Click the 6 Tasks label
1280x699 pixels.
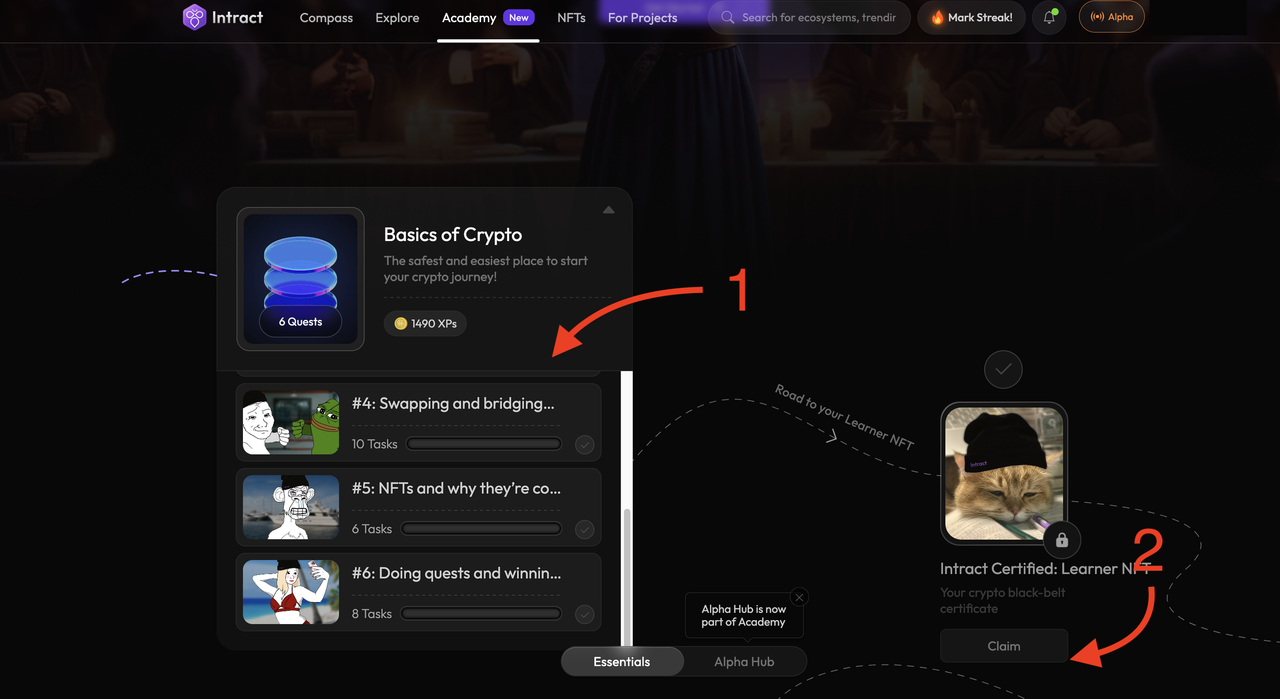point(372,529)
